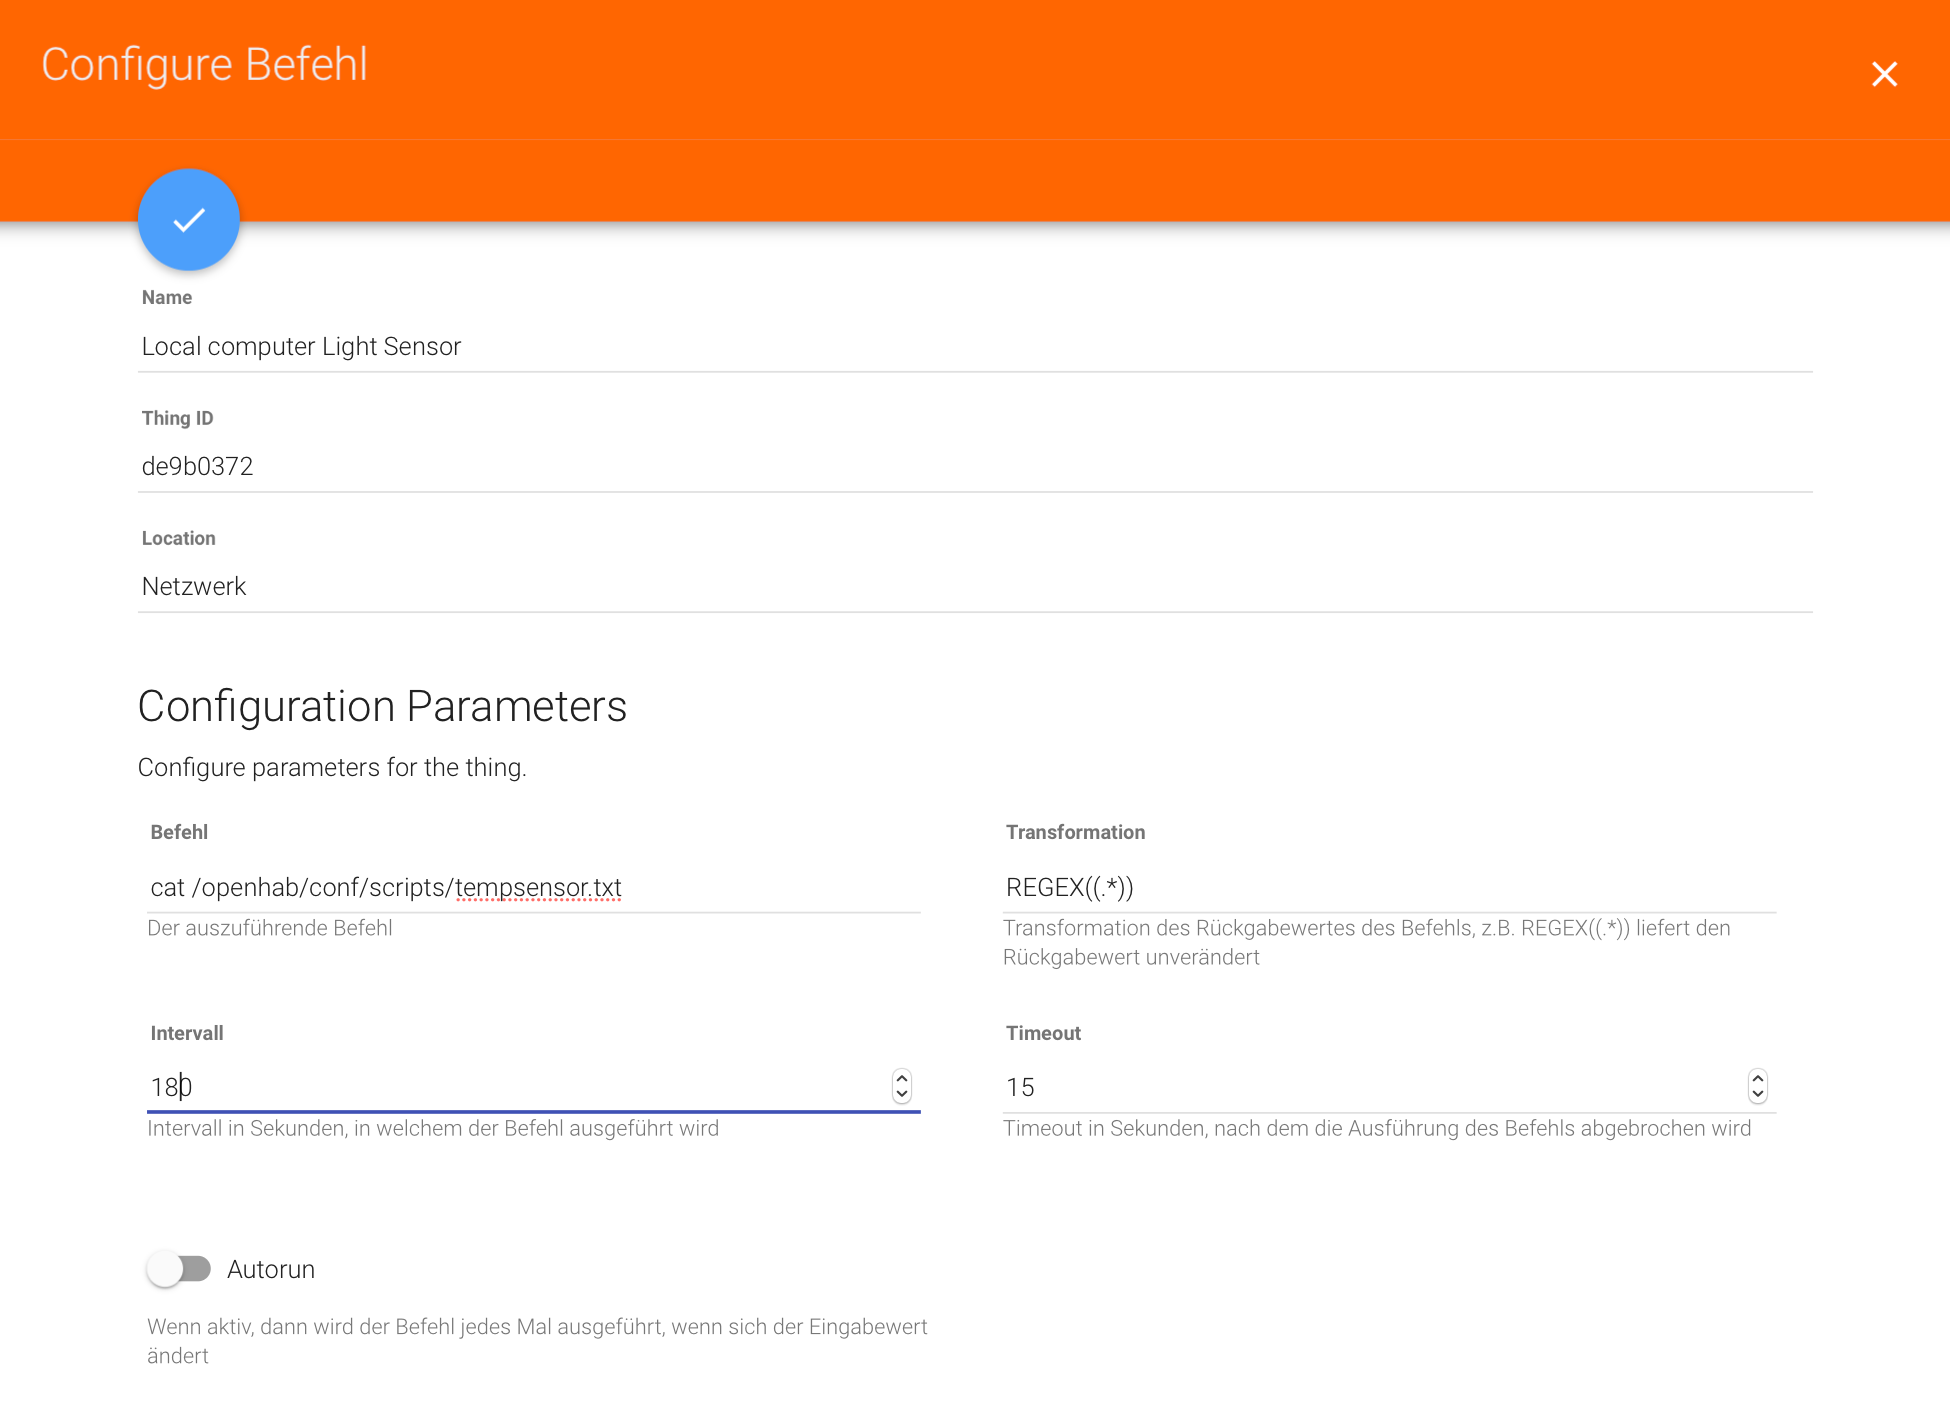The width and height of the screenshot is (1950, 1426).
Task: Decrease Timeout with the down arrow
Action: tap(1758, 1095)
